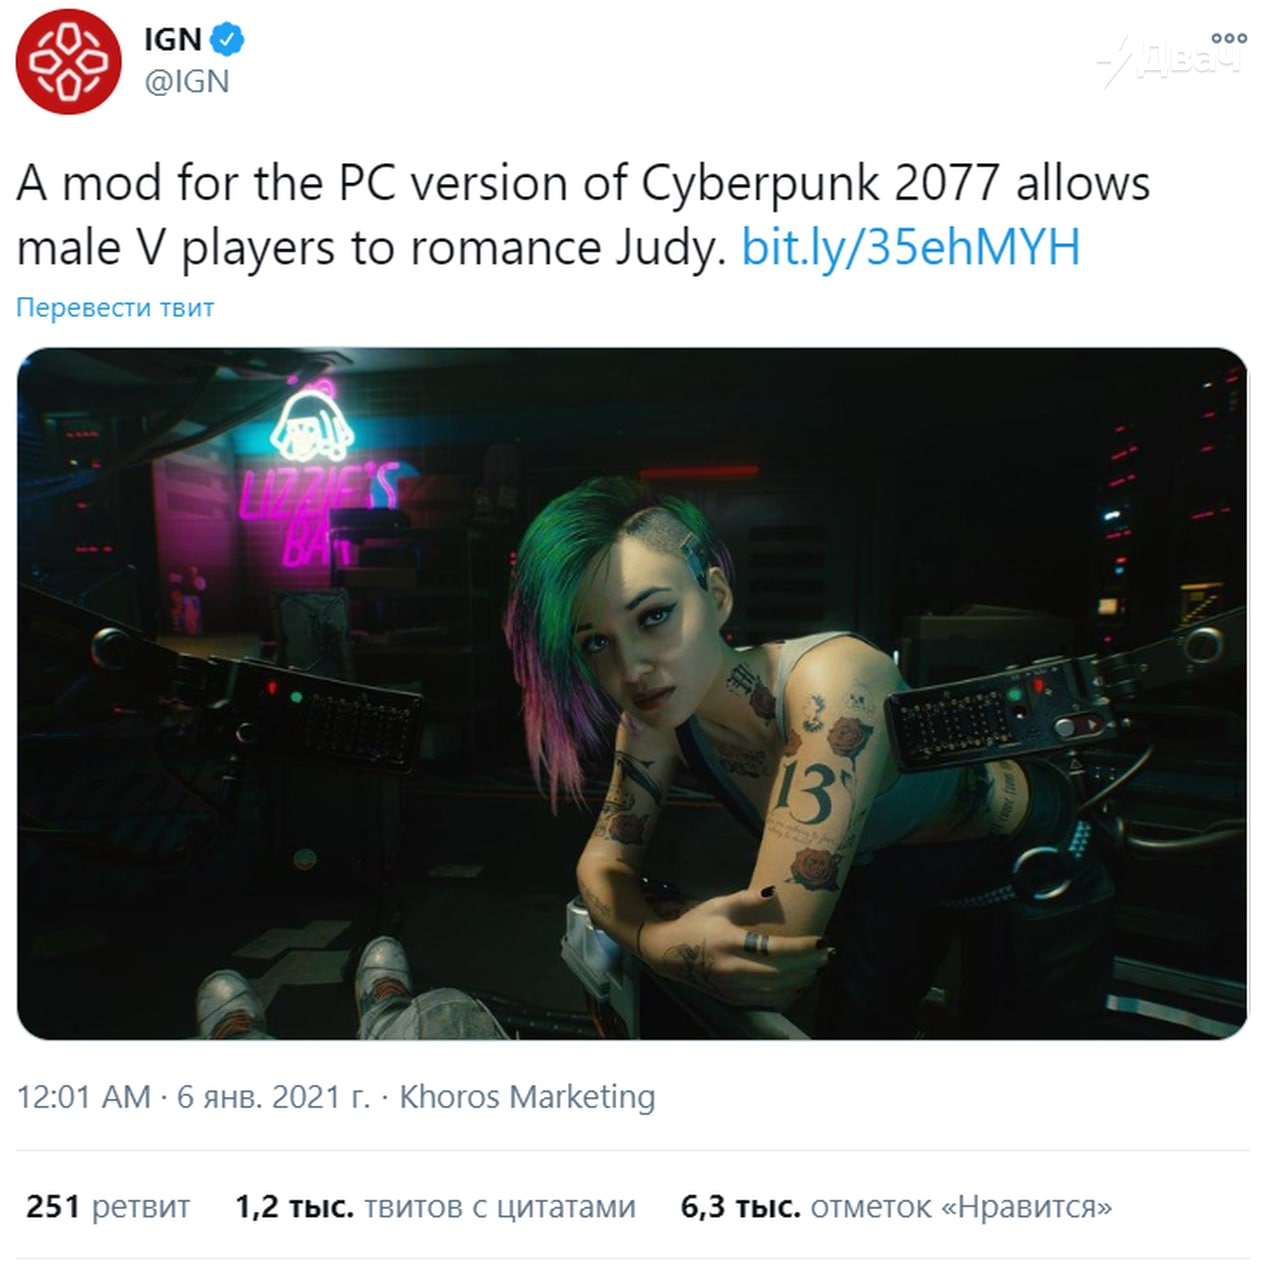View 1,2 тыс. твитов с цитатами
Screen dimensions: 1273x1280
click(435, 1207)
